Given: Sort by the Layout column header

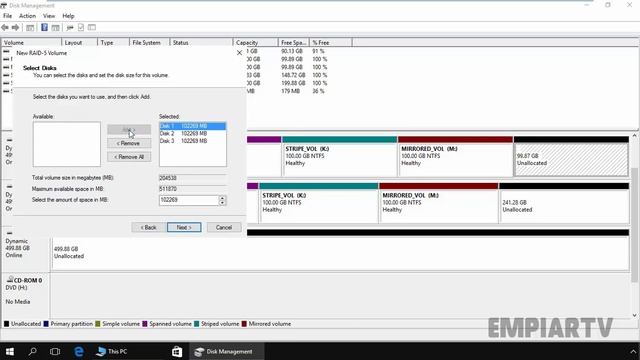Looking at the screenshot, I should tap(80, 42).
